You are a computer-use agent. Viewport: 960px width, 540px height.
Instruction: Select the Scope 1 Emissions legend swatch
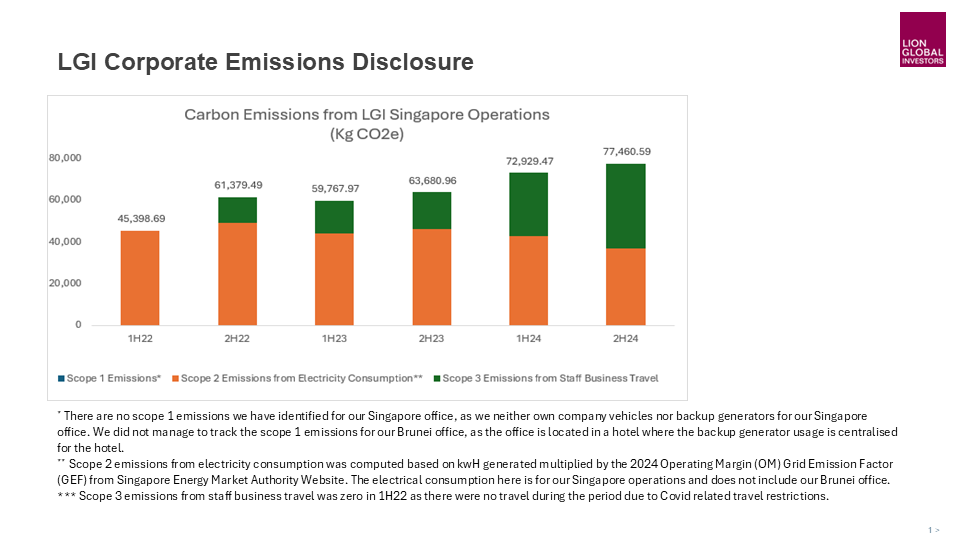point(61,378)
